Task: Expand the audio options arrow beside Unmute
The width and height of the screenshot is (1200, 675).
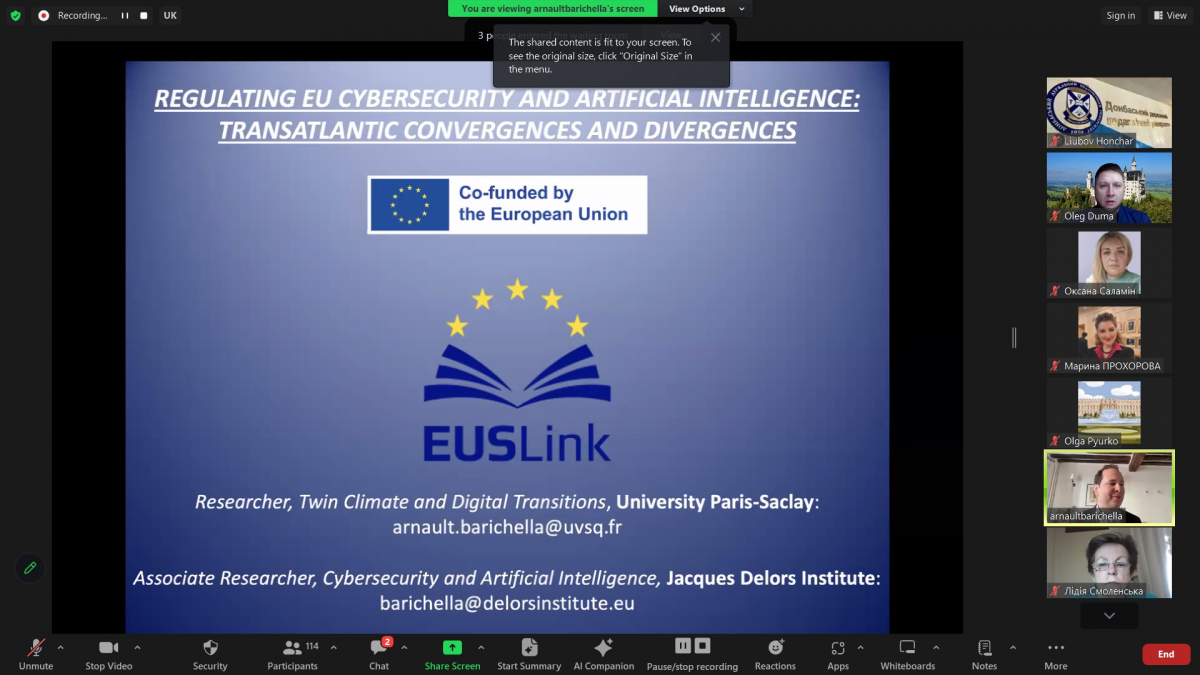Action: point(60,647)
